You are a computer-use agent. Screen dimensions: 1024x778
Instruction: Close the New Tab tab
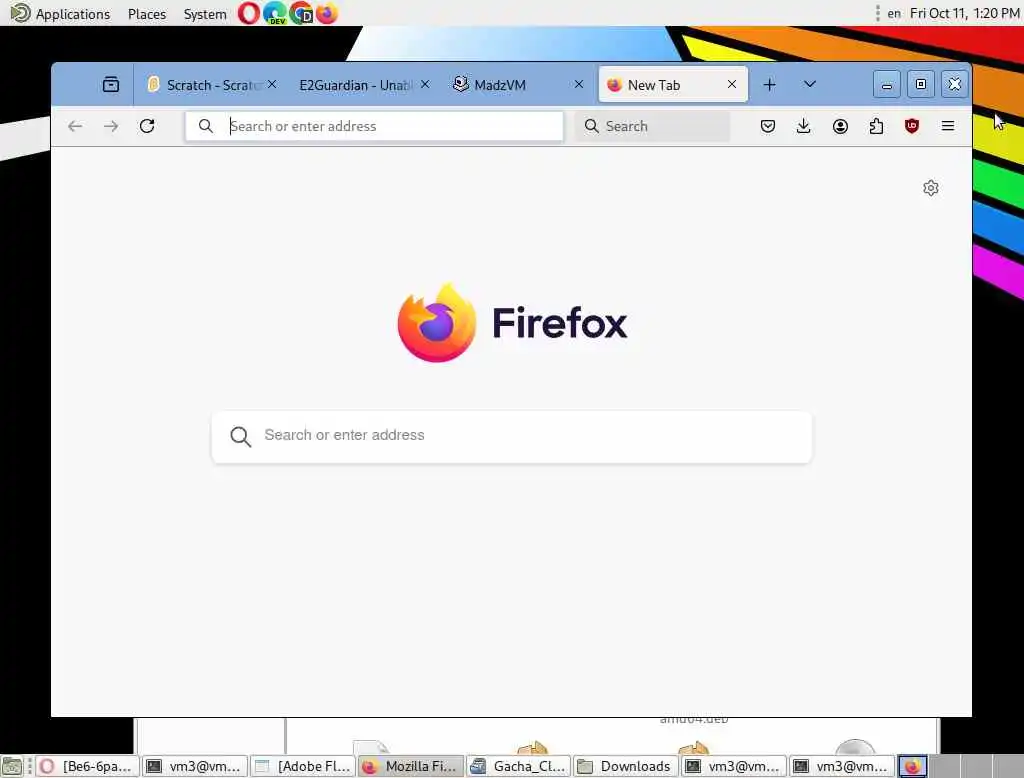click(x=732, y=84)
